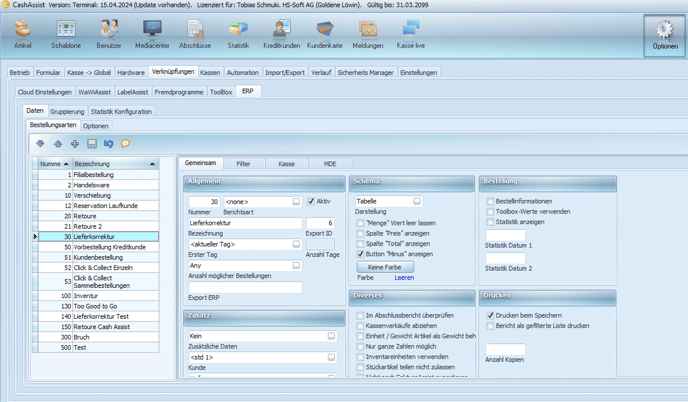Viewport: 688px width, 402px height.
Task: Switch to the Hardware tab
Action: 131,72
